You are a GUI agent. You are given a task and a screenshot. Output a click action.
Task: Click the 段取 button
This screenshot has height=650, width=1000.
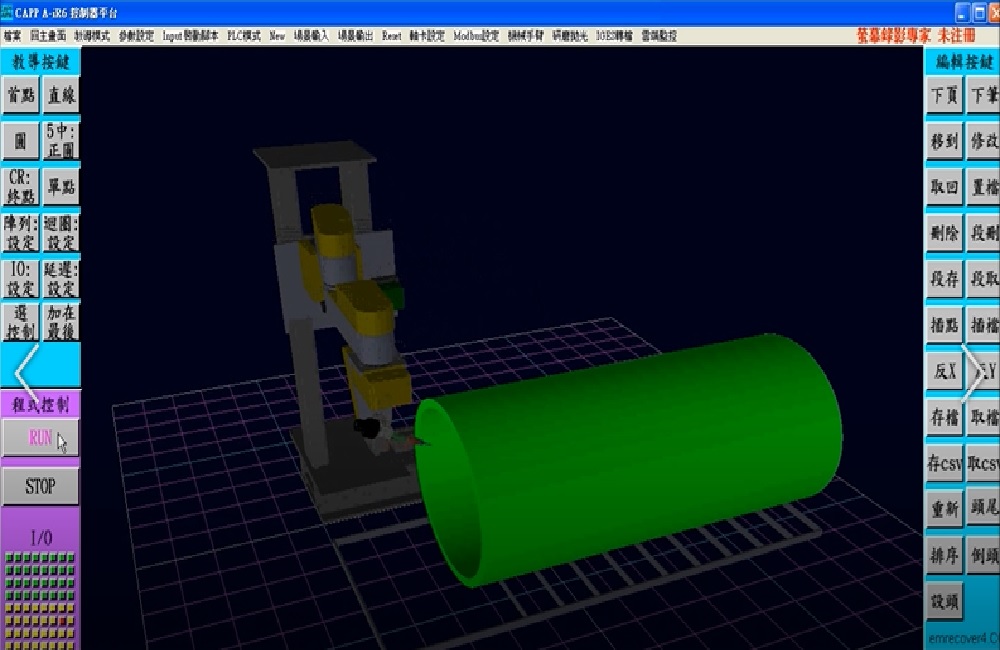(x=983, y=279)
